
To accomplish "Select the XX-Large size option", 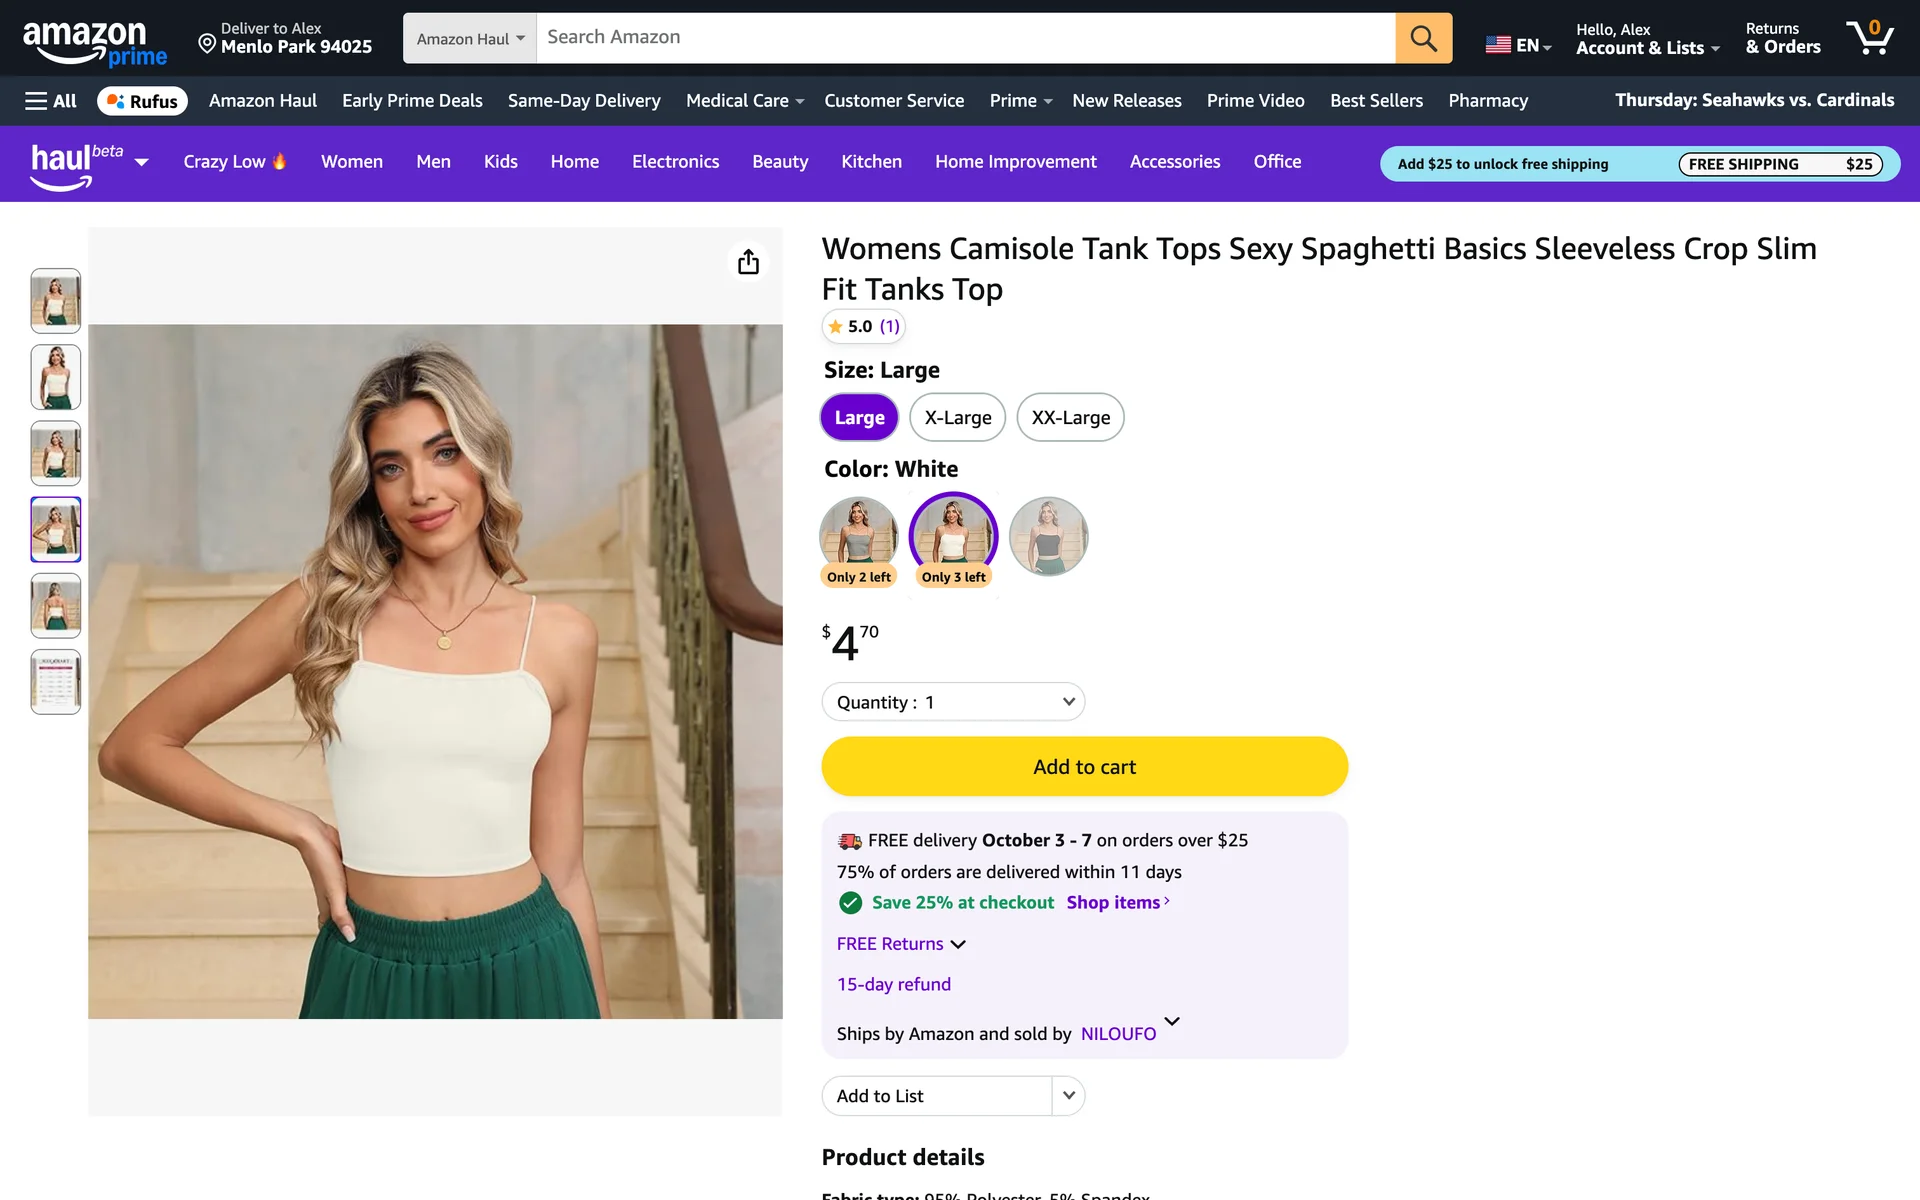I will [x=1070, y=417].
